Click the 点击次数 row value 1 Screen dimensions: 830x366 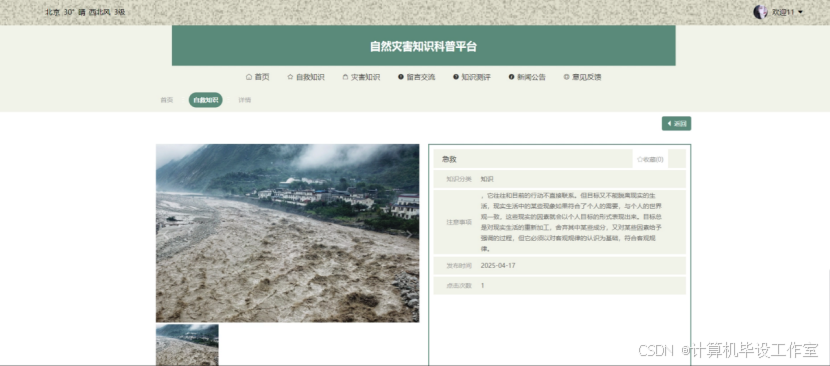483,285
